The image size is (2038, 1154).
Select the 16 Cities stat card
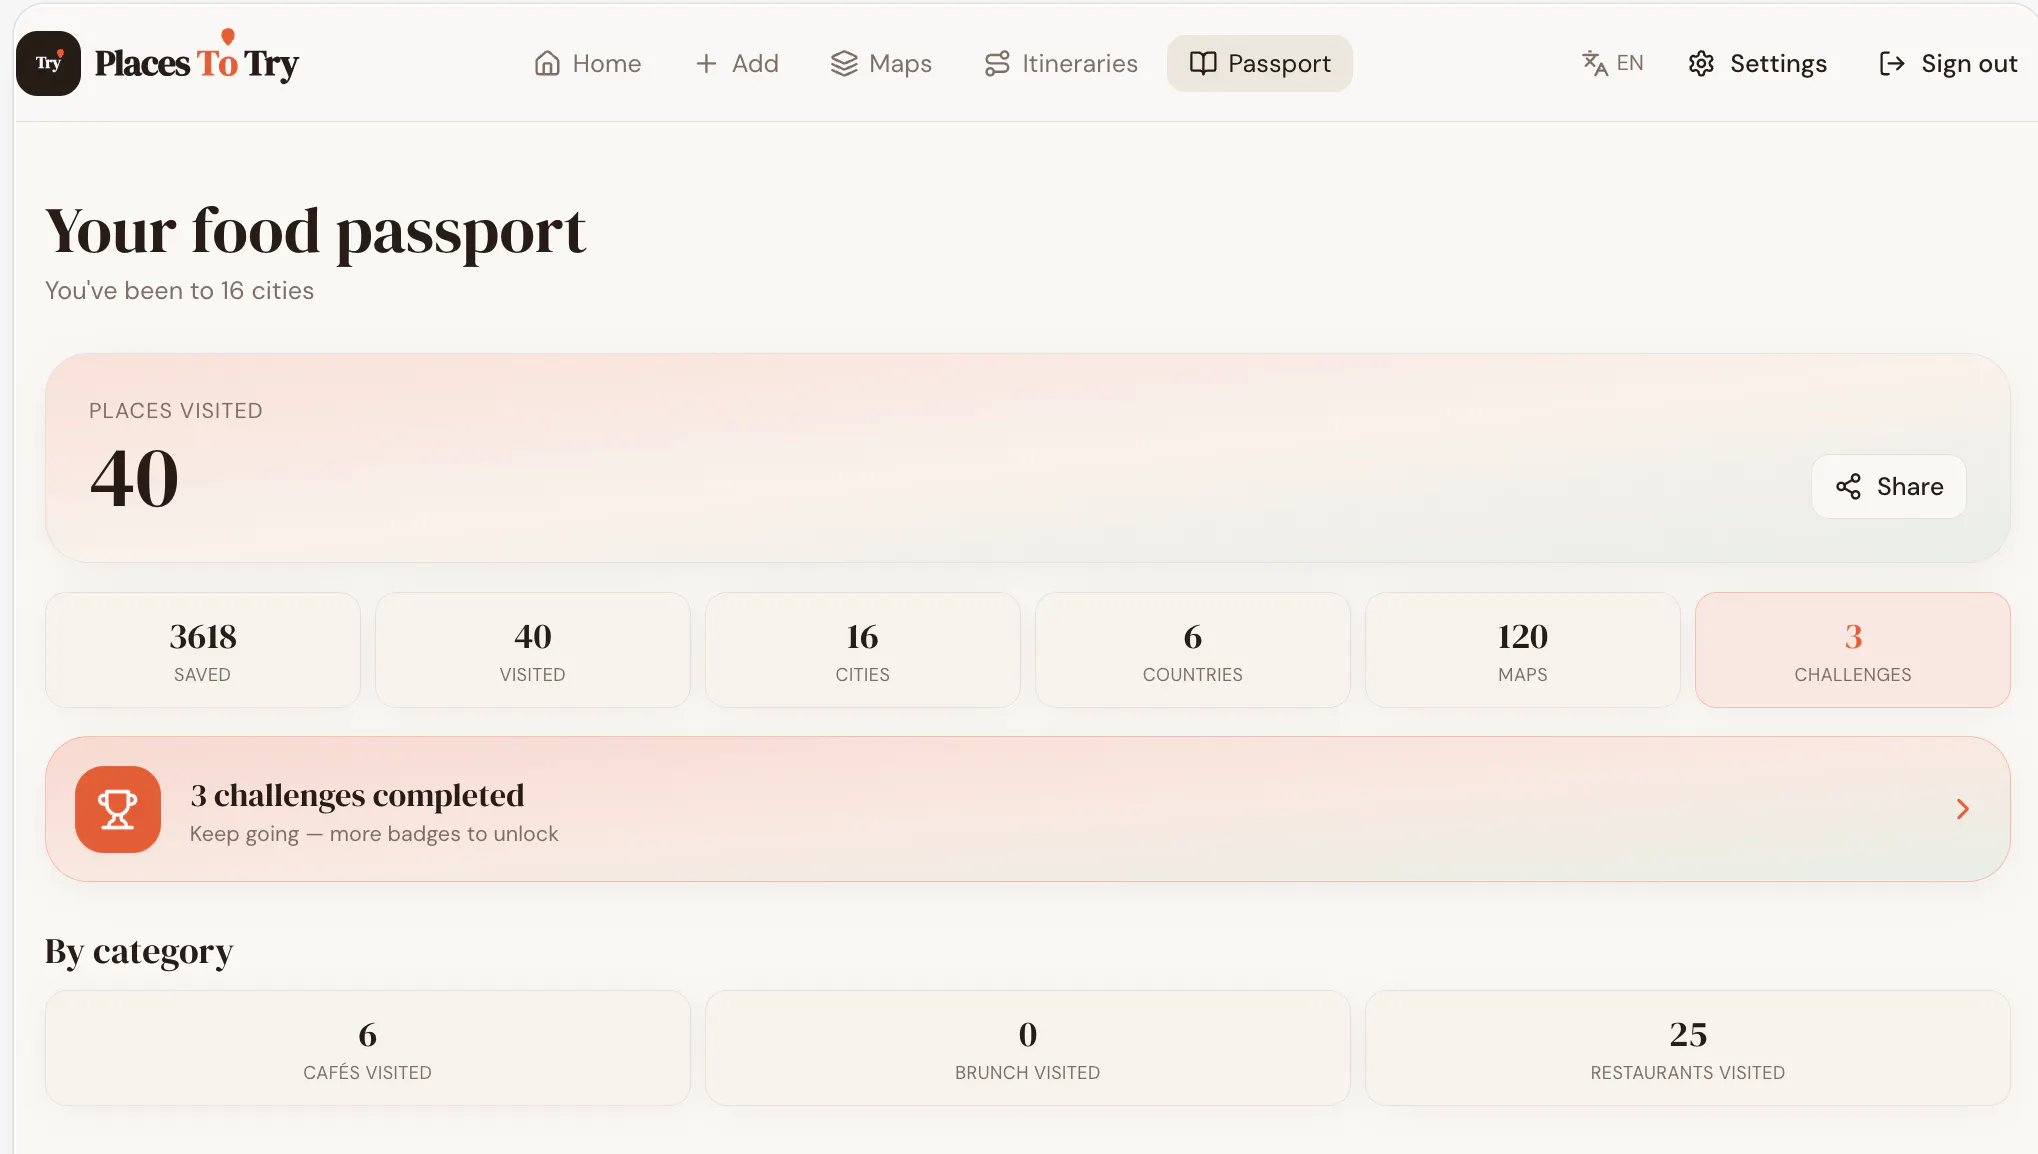coord(863,650)
